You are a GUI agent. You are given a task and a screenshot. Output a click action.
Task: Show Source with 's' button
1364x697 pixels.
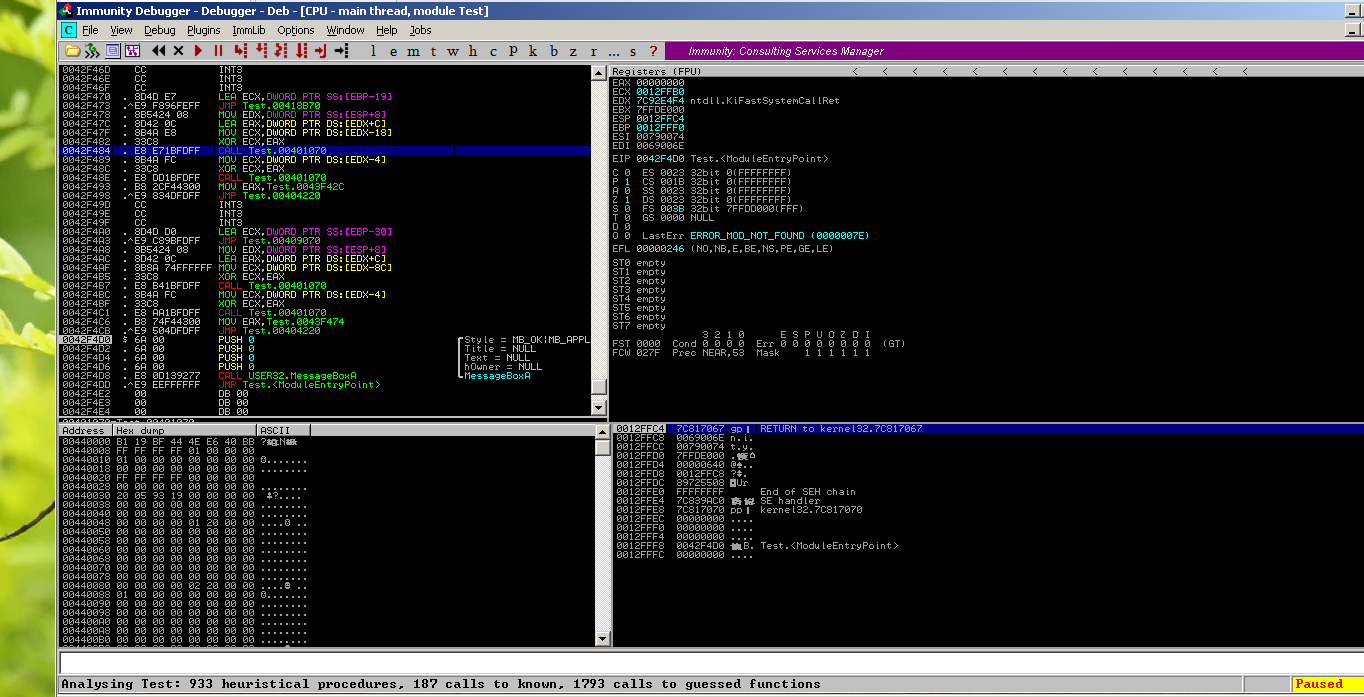tap(634, 51)
